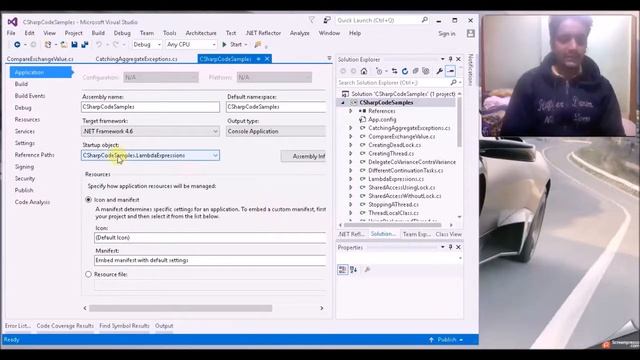Screen dimensions: 640x360
Task: Click the Show All Files icon
Action: coord(426,71)
